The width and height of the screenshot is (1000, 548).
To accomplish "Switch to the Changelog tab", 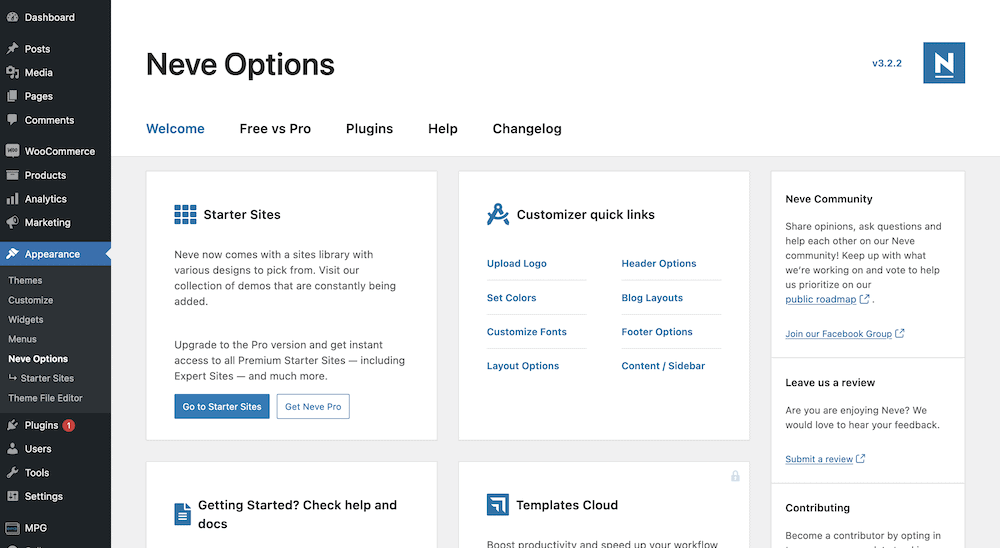I will click(x=527, y=129).
